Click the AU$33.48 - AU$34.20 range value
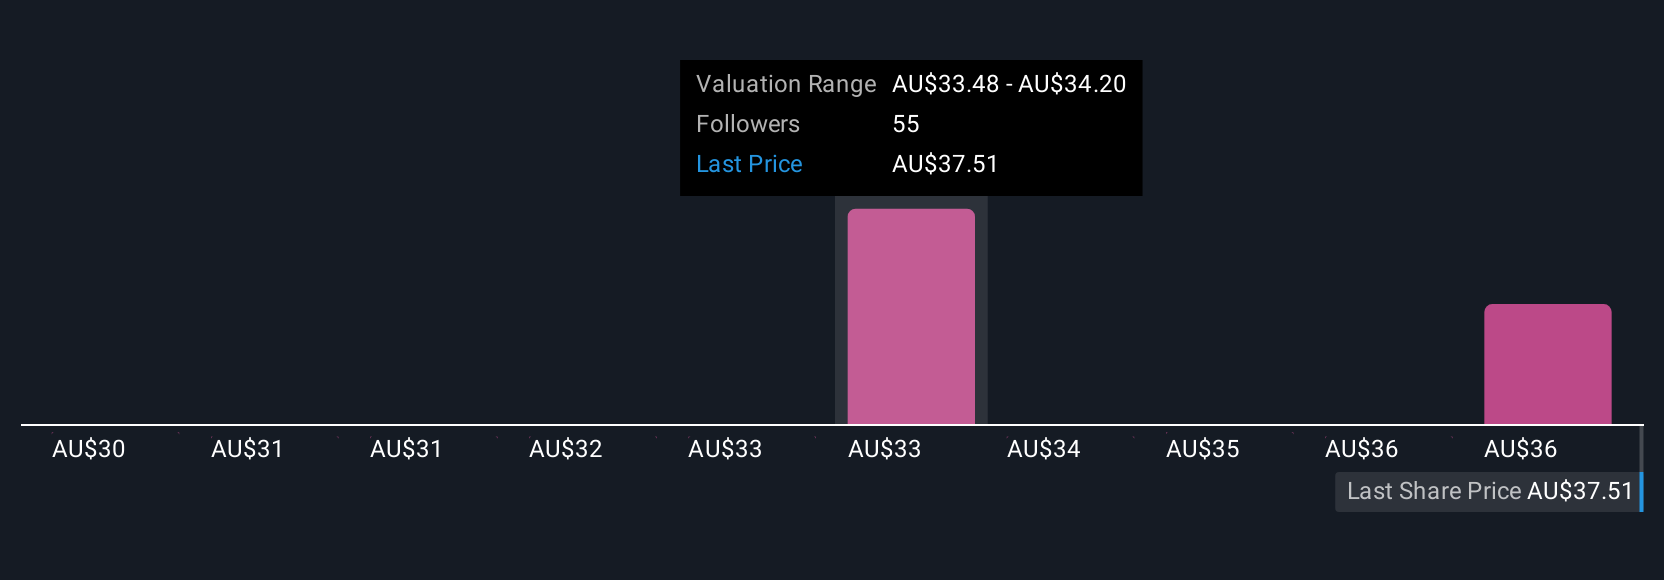This screenshot has height=580, width=1664. tap(1009, 84)
